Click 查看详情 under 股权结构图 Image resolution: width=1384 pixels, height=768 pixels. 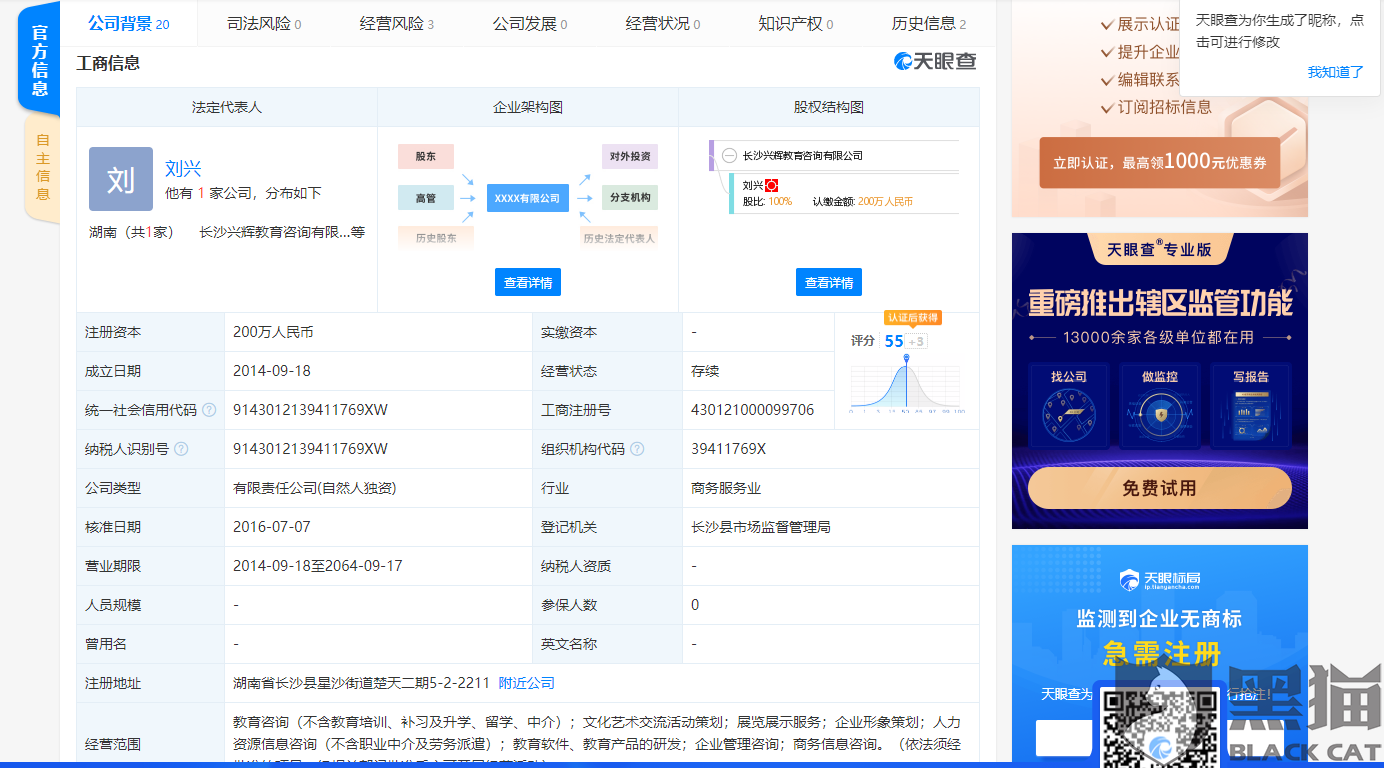point(829,282)
